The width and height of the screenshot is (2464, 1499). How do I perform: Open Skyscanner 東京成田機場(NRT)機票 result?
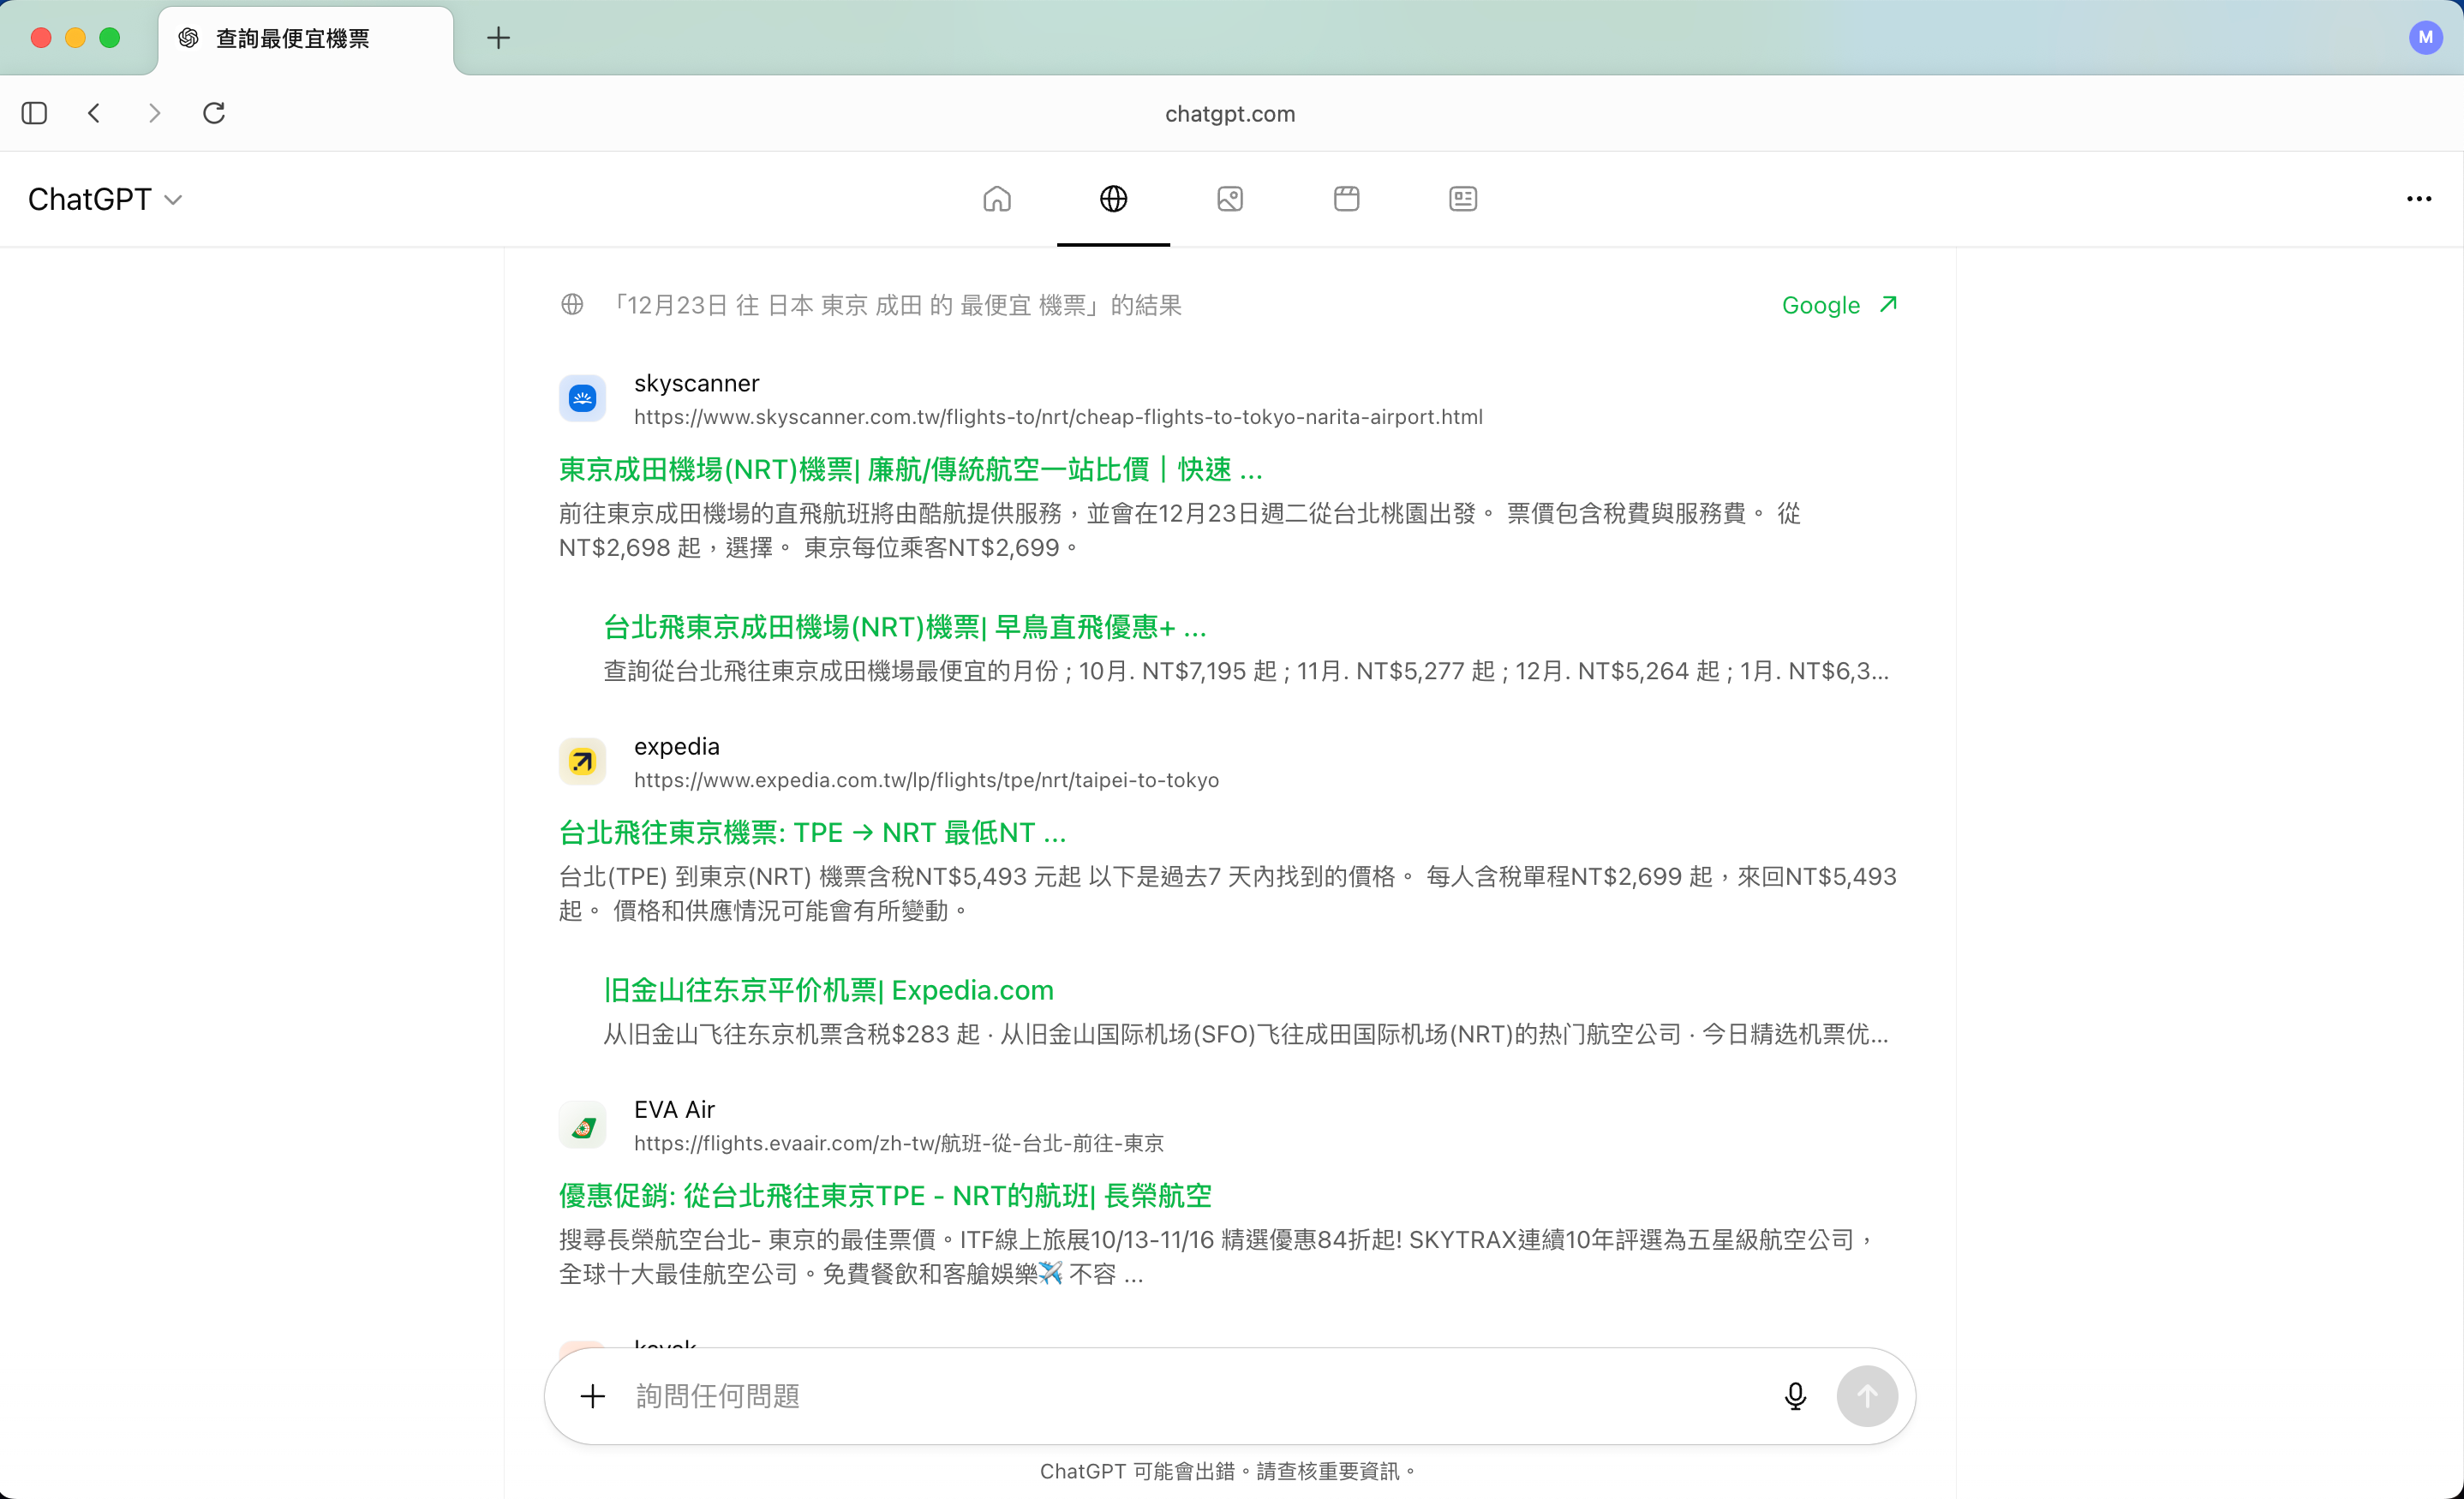910,469
